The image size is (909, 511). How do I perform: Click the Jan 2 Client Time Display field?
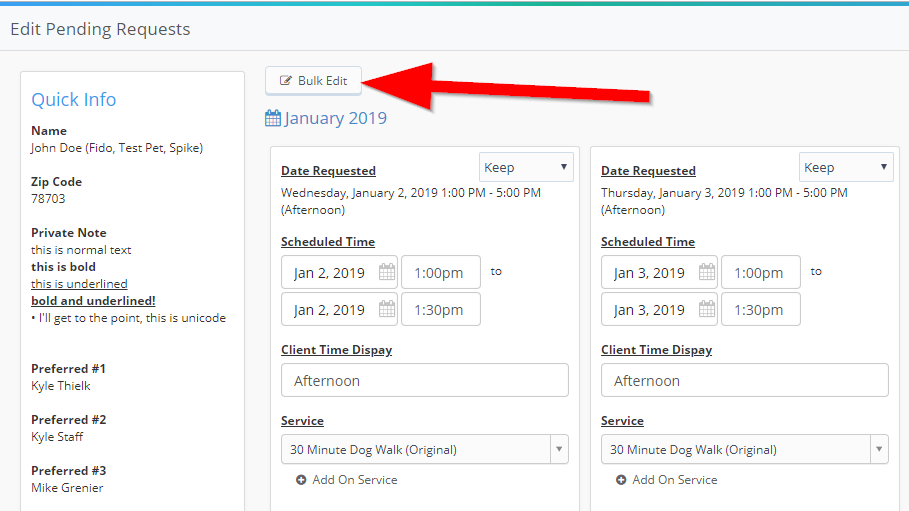click(x=425, y=380)
